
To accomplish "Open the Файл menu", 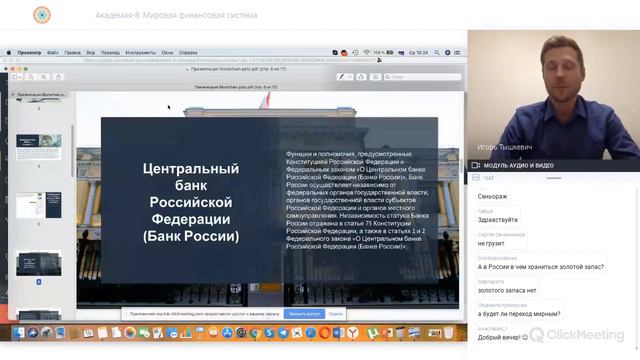I will pyautogui.click(x=53, y=53).
